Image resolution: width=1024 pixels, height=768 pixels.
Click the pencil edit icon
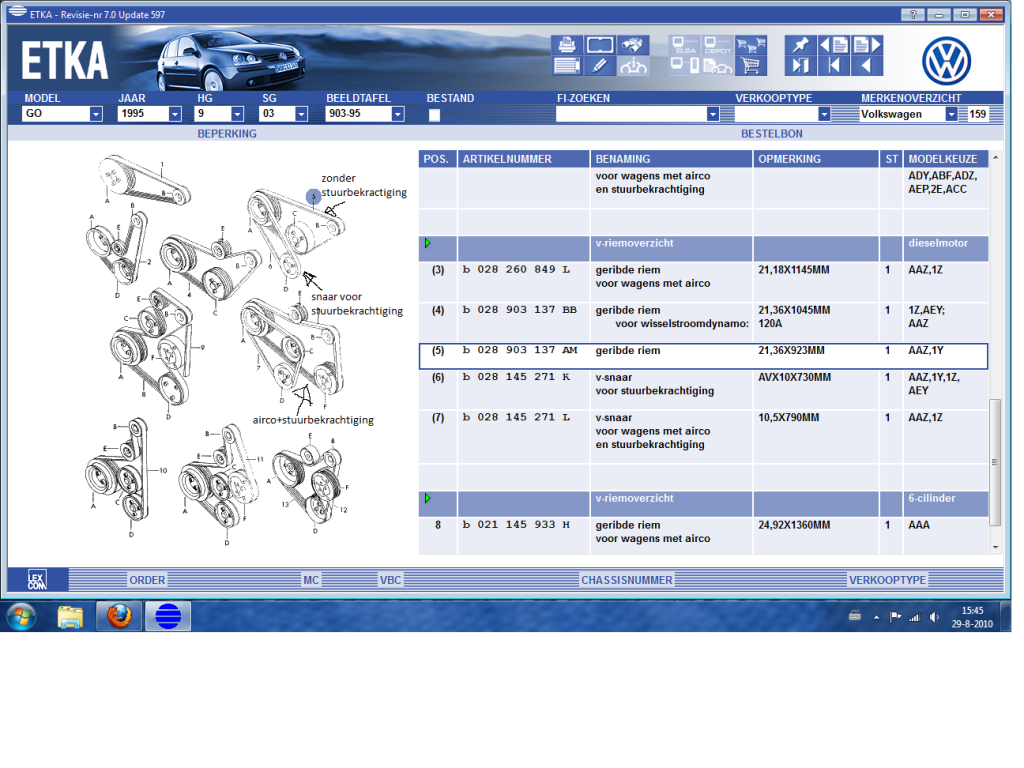click(600, 65)
